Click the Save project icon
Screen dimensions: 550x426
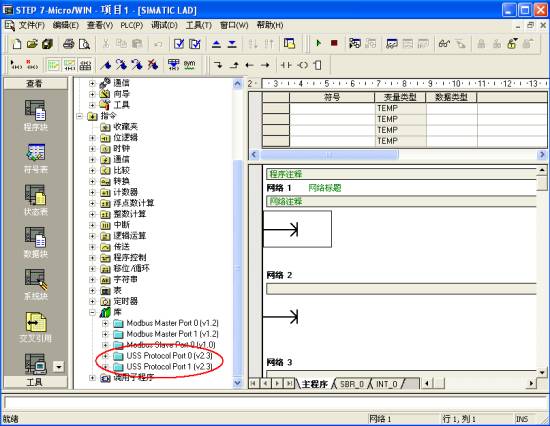tap(47, 44)
